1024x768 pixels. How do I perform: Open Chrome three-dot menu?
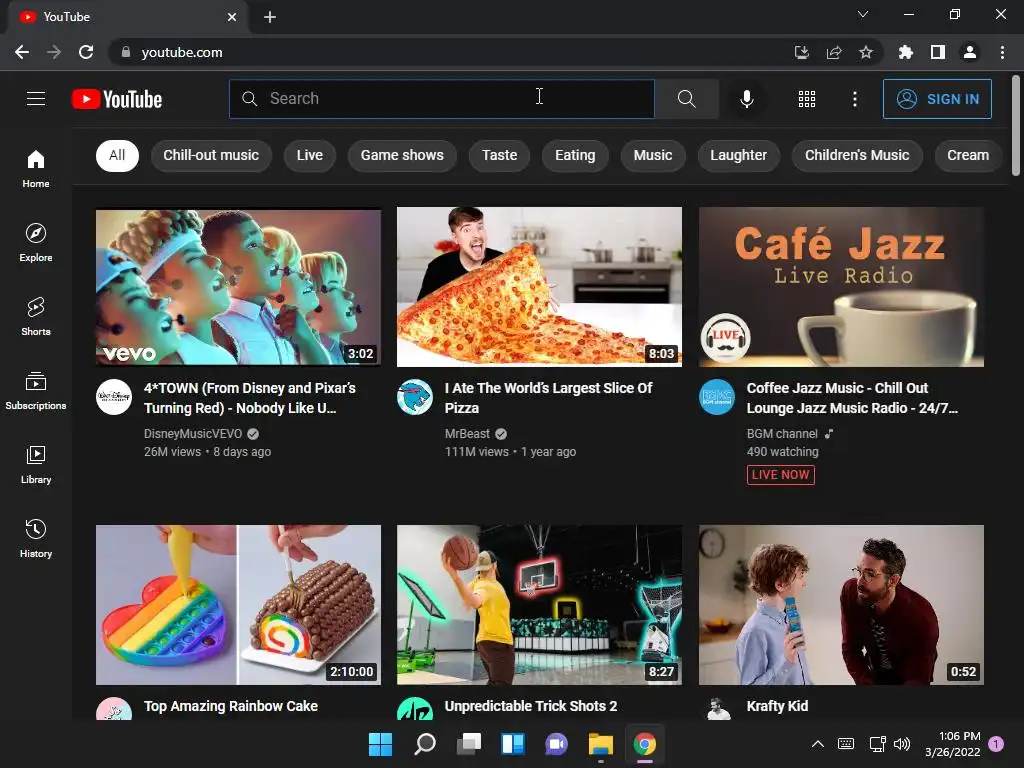coord(1002,52)
